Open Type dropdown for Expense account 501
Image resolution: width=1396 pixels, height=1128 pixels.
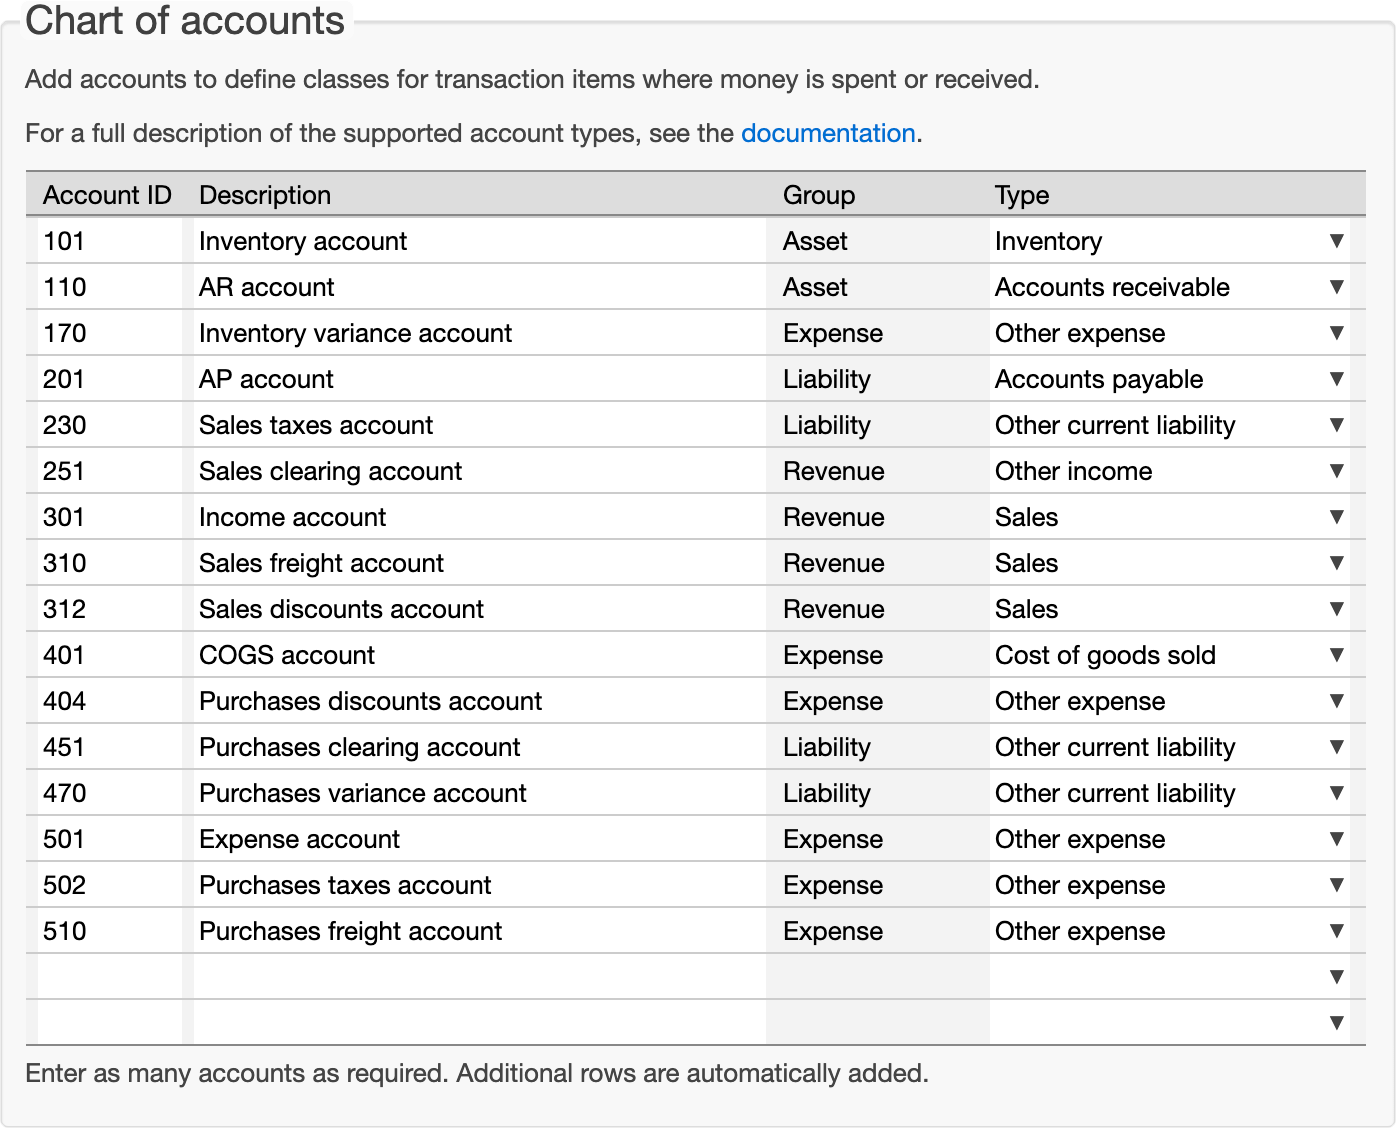[x=1168, y=839]
